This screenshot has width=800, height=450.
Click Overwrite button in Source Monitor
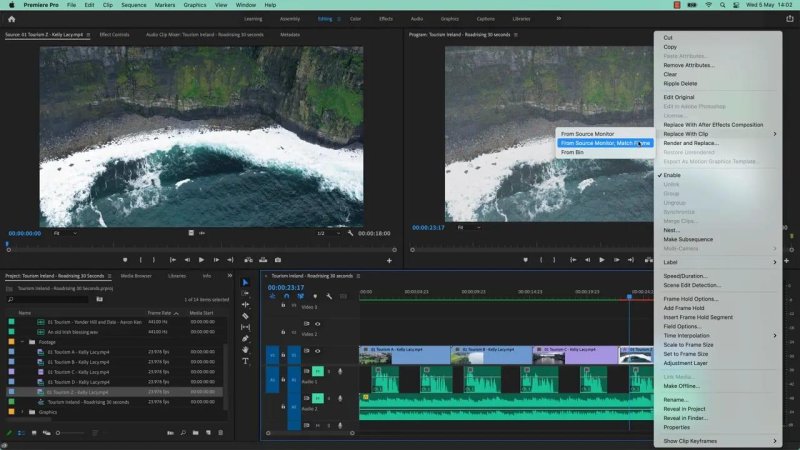coord(263,260)
